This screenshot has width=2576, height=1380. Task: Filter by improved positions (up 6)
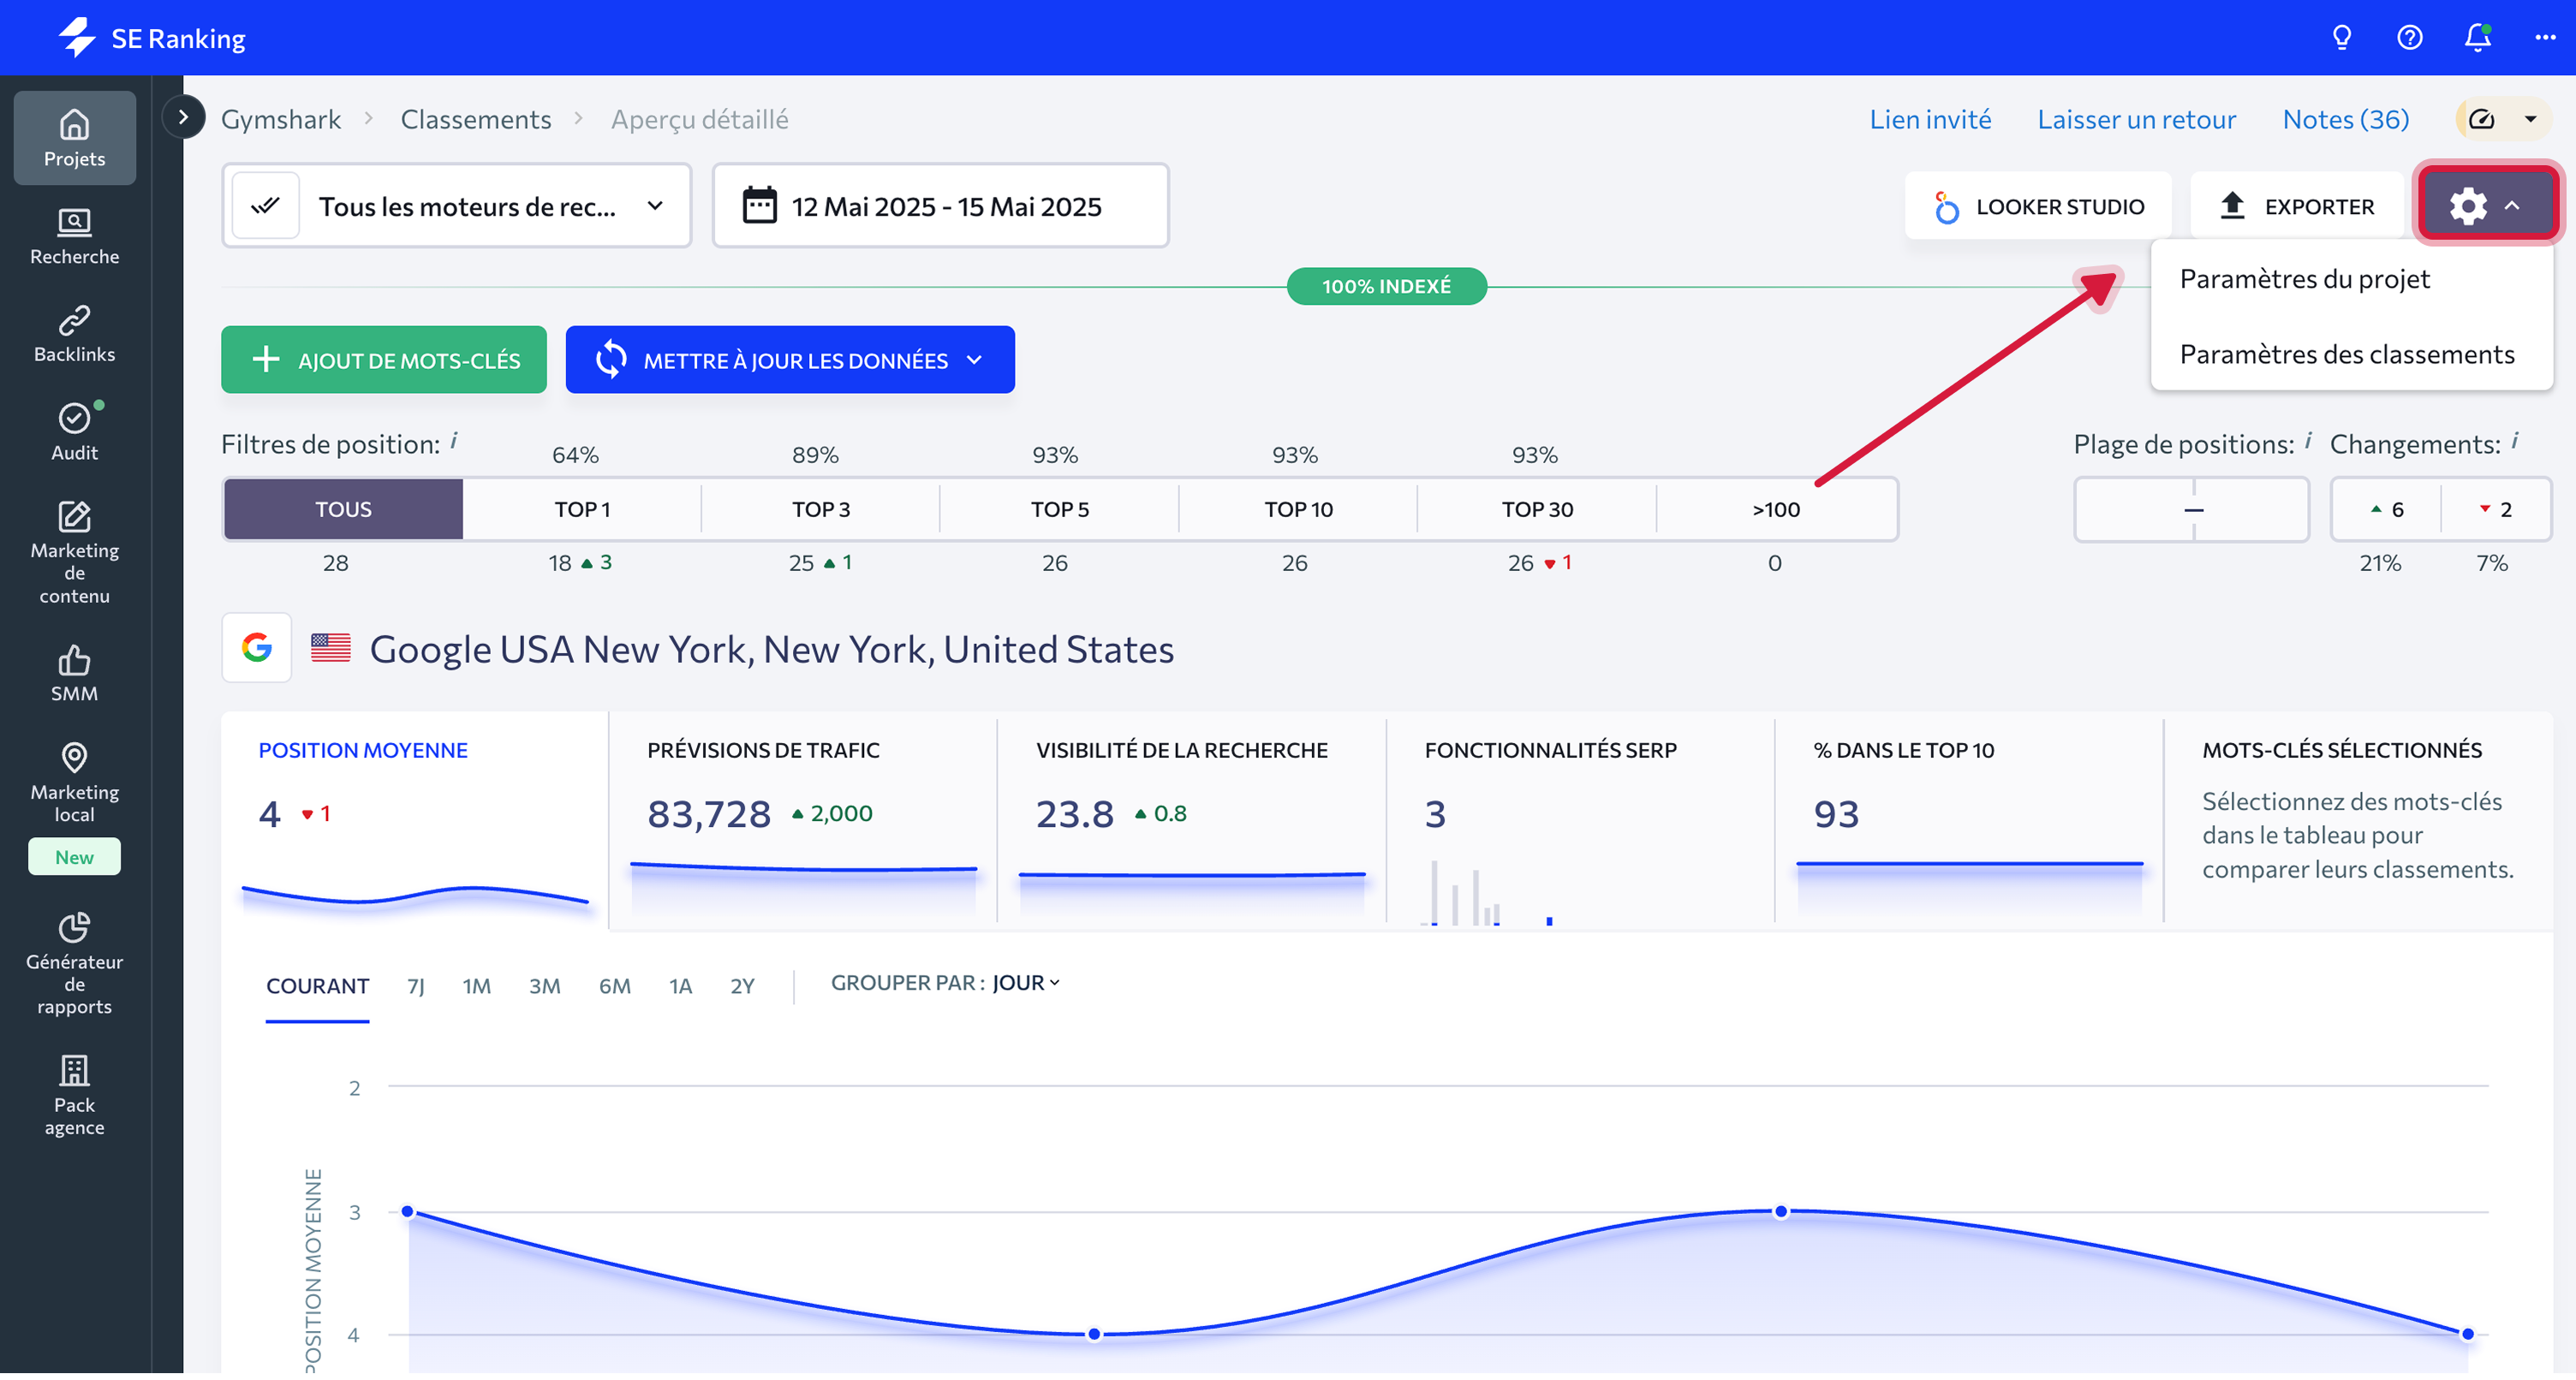2386,510
